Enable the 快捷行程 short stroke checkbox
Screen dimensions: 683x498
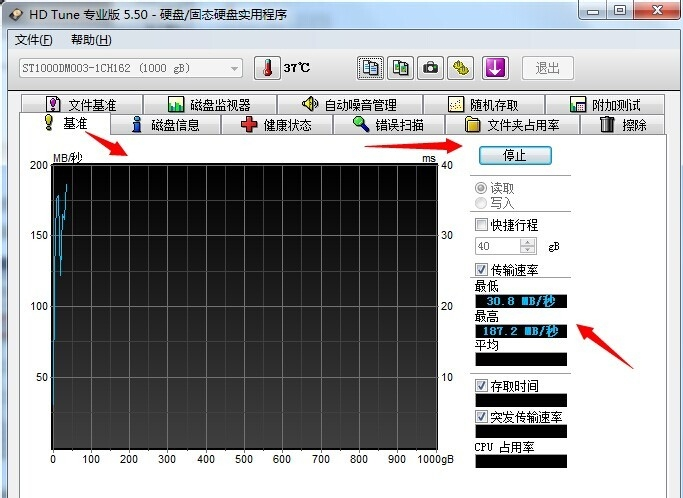tap(482, 224)
